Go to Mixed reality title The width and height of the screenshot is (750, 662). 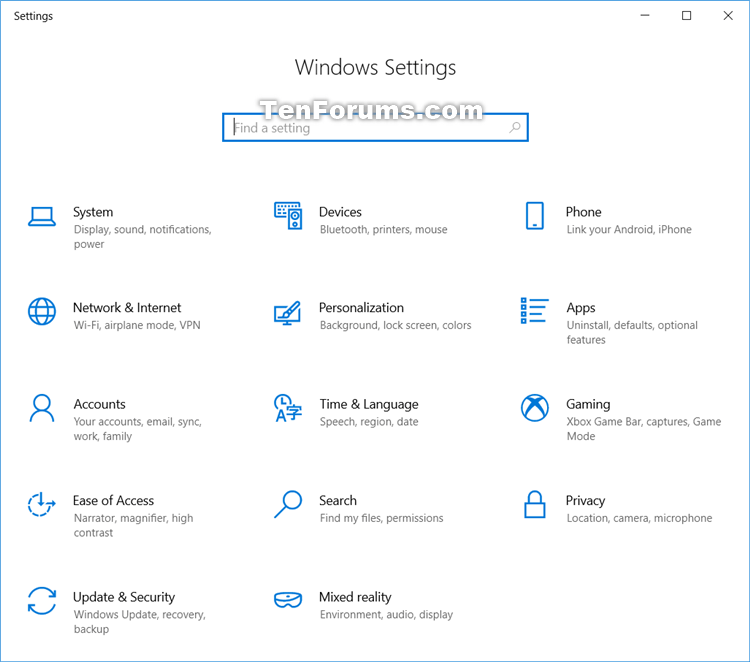click(x=355, y=597)
